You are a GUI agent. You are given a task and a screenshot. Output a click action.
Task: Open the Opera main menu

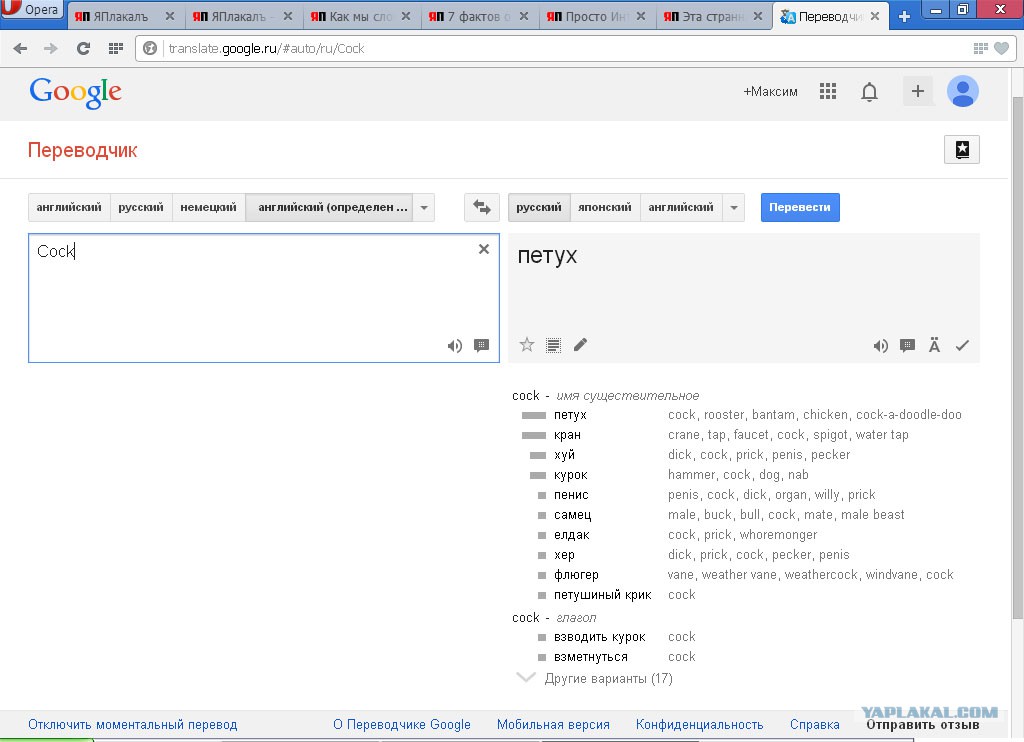point(32,9)
